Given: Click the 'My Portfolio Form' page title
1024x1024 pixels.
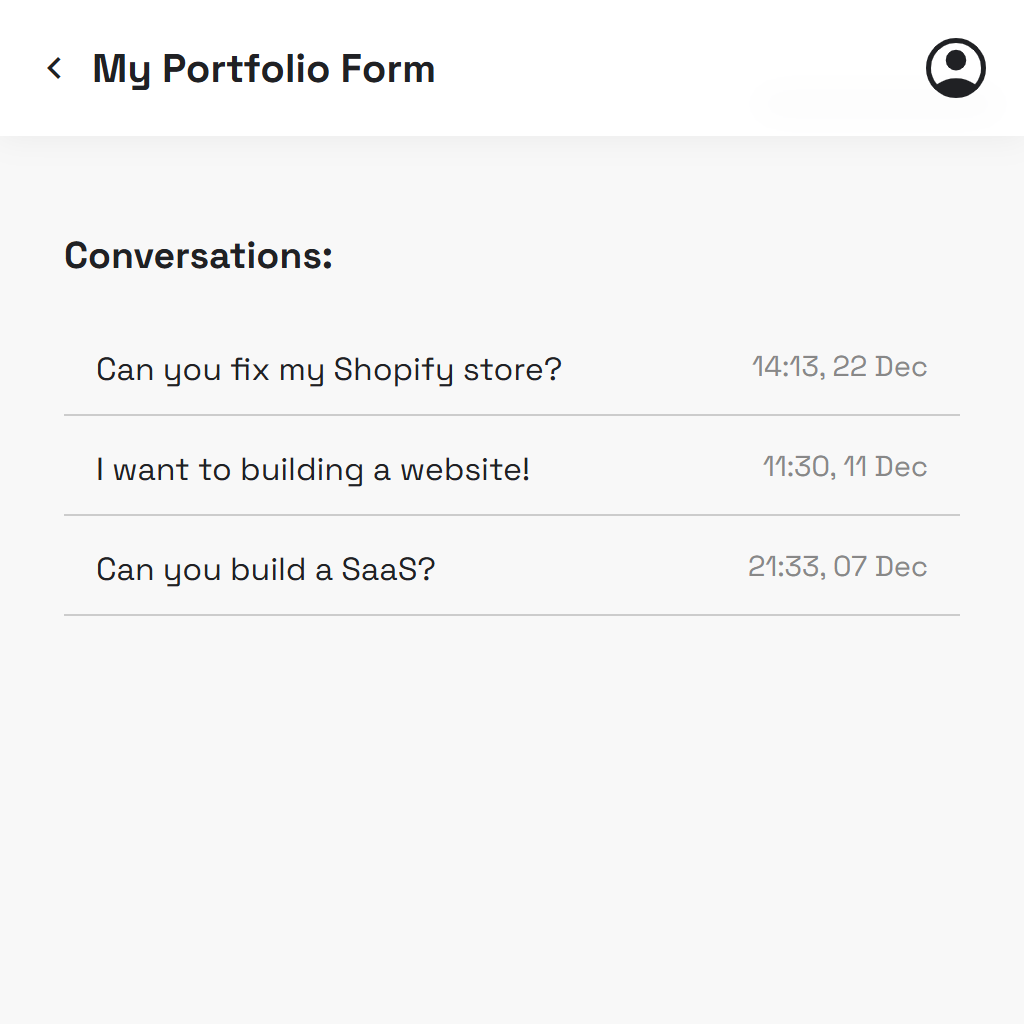Looking at the screenshot, I should point(263,69).
